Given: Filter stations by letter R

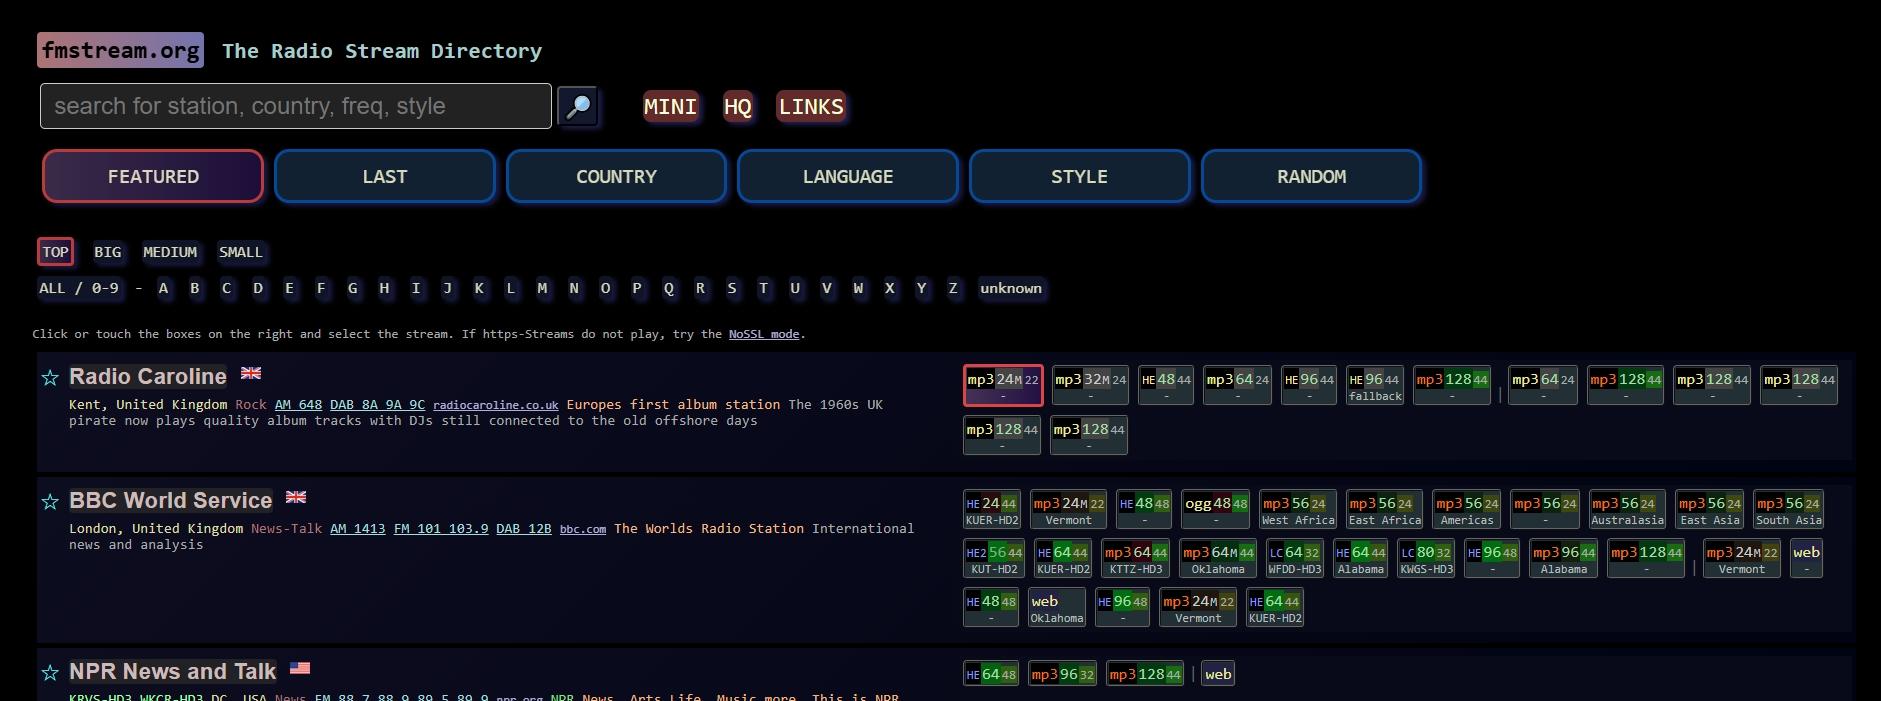Looking at the screenshot, I should (x=700, y=288).
